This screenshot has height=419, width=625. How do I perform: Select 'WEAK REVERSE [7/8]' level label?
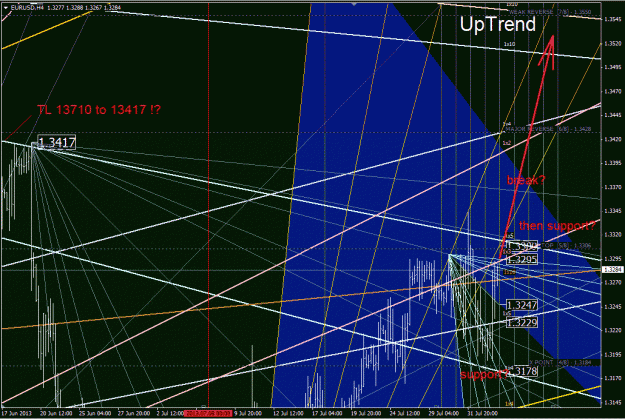click(550, 12)
